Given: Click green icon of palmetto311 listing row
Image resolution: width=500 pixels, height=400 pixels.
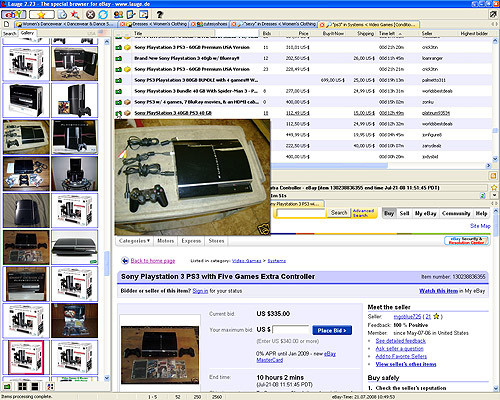Looking at the screenshot, I should point(118,80).
